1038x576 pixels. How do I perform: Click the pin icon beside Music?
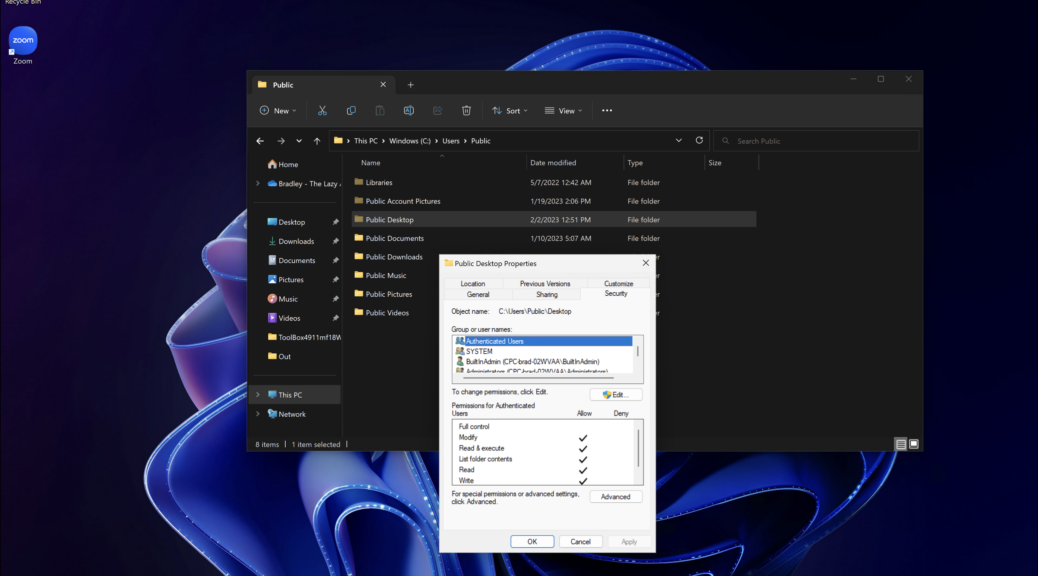335,299
